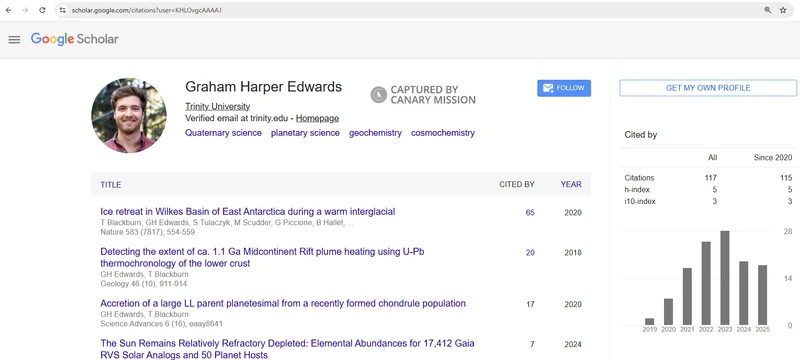Sort publications by YEAR column header
This screenshot has width=800, height=360.
point(571,185)
